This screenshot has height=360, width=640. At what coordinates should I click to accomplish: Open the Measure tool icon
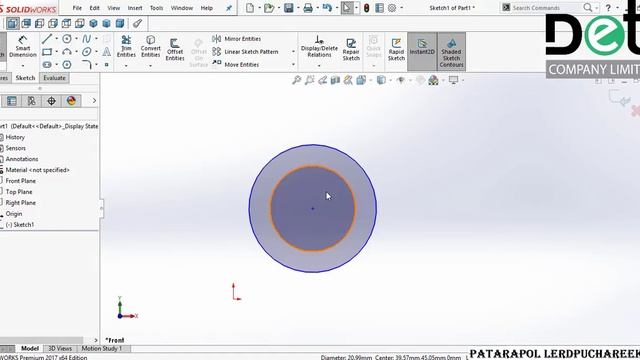[x=138, y=23]
